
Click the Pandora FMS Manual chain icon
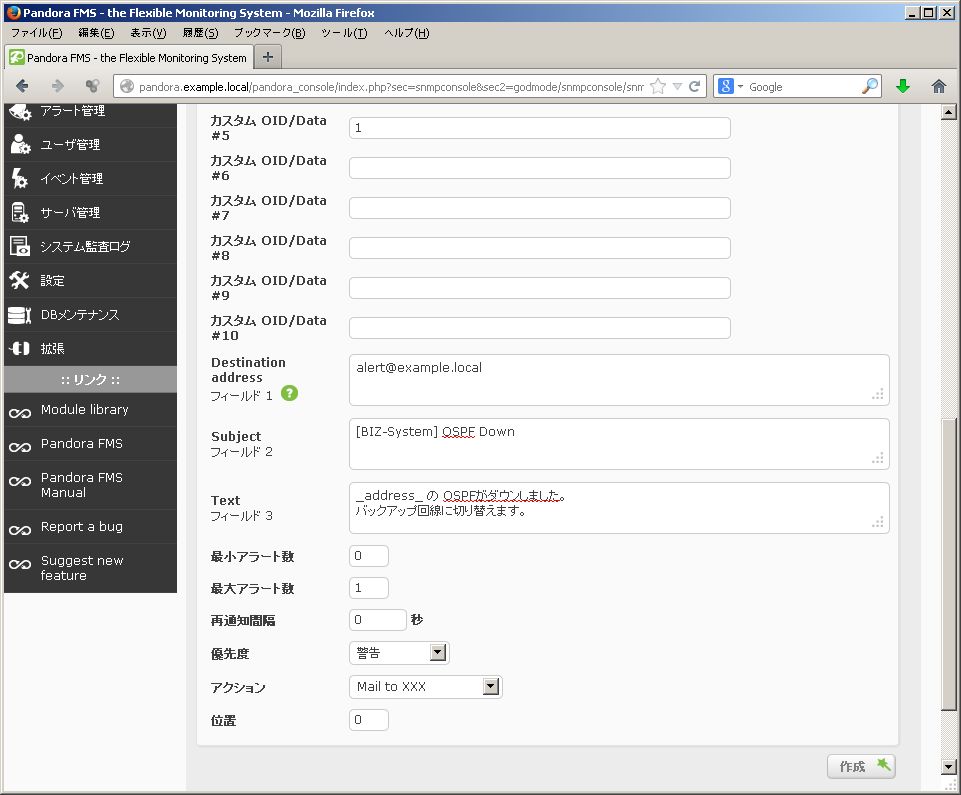point(20,481)
